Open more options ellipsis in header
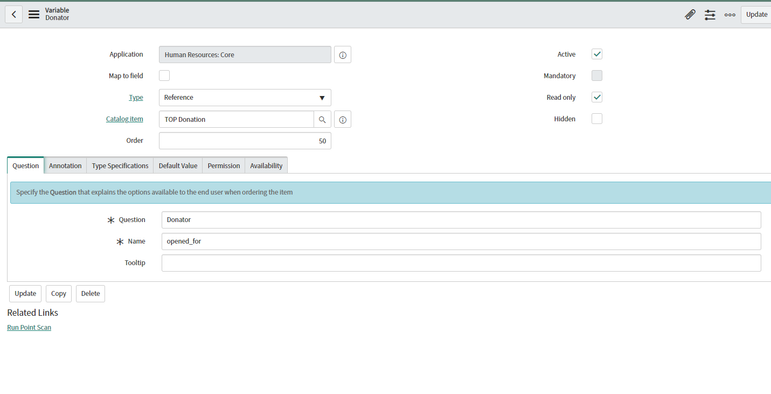Screen dimensions: 771x394 point(730,15)
